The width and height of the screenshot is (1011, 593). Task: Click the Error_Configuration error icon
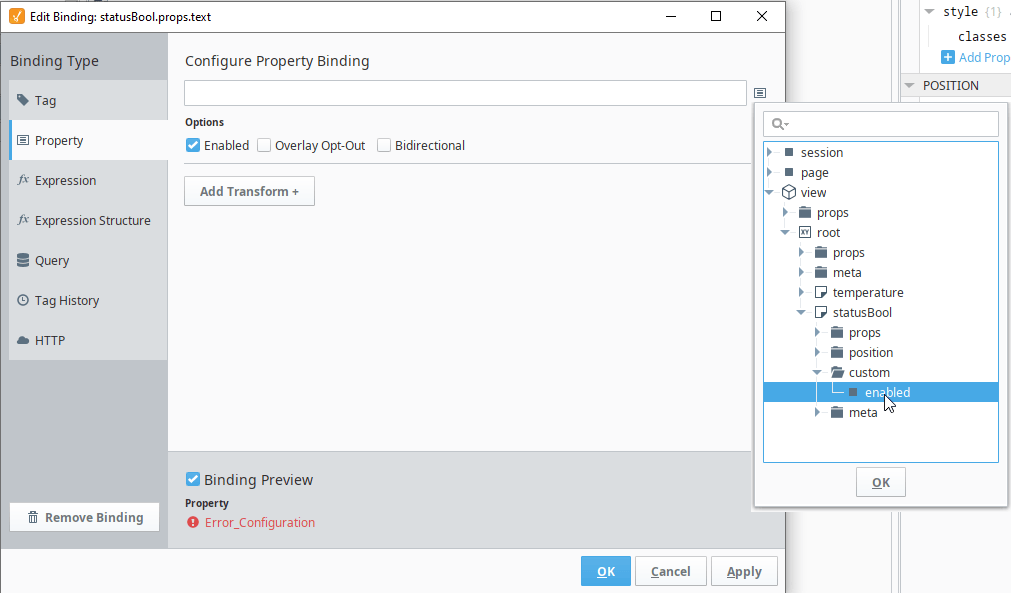coord(192,522)
